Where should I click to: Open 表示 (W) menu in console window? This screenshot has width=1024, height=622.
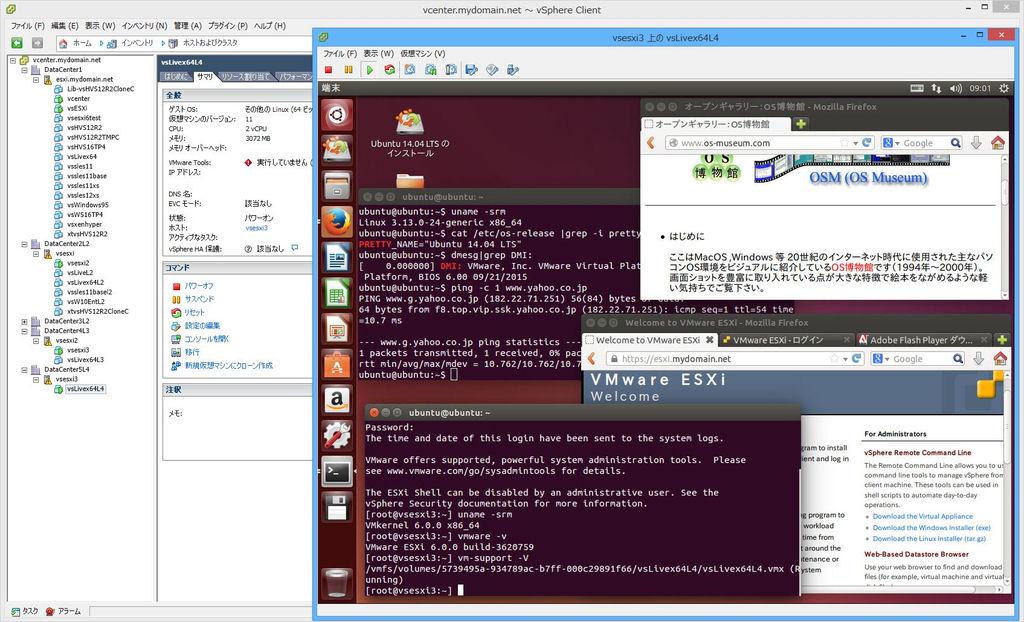click(379, 54)
